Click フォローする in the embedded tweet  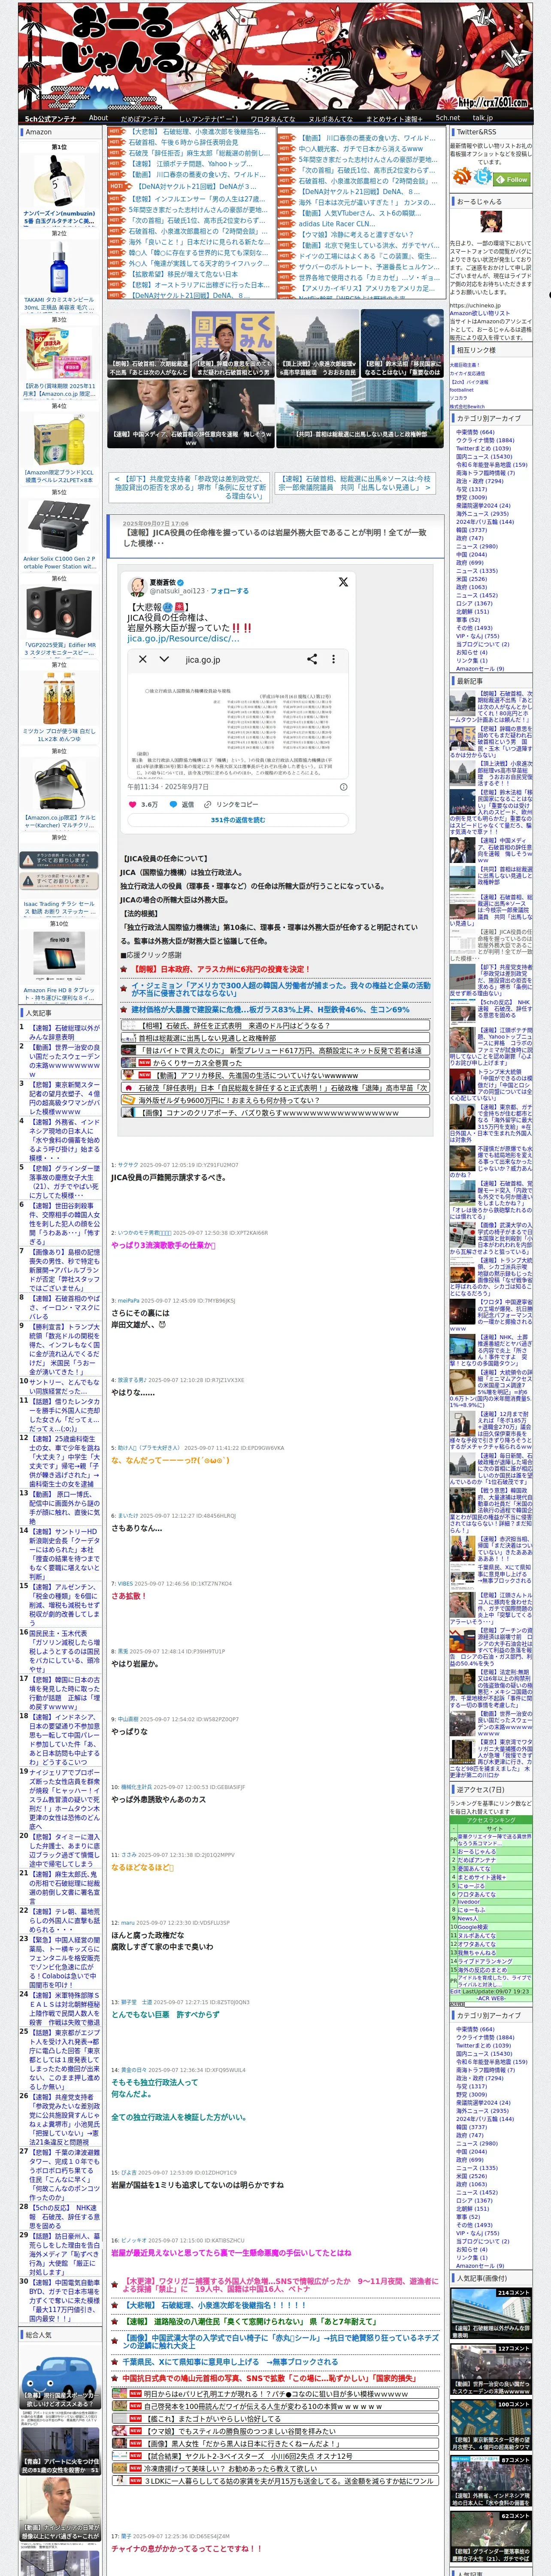[229, 591]
